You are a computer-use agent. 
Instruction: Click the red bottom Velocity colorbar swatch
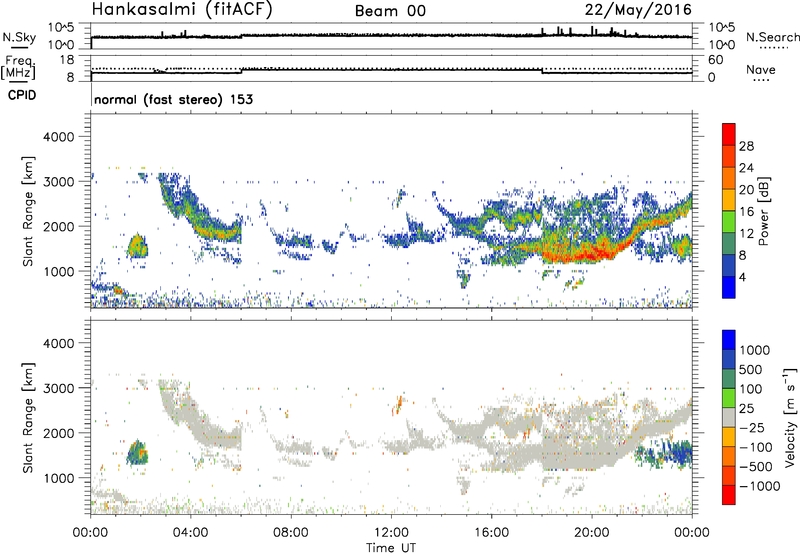(729, 495)
